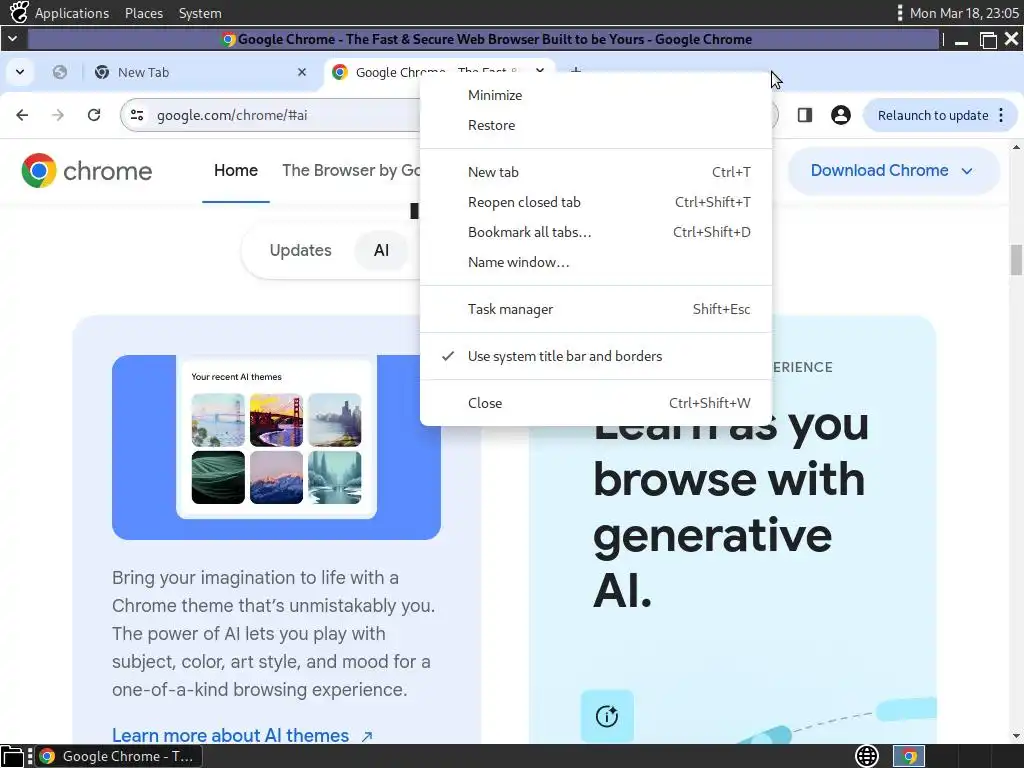Choose Name window… option

tap(596, 263)
